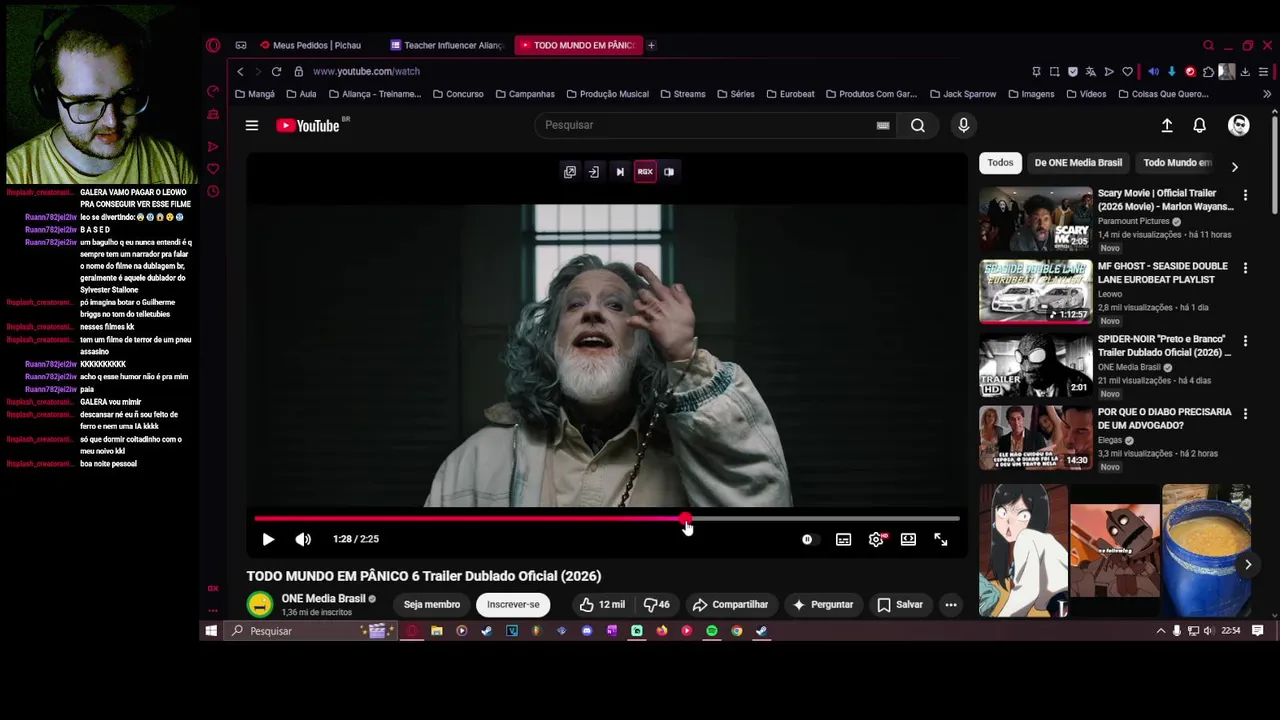Click the video progress bar scrubber

(x=686, y=519)
